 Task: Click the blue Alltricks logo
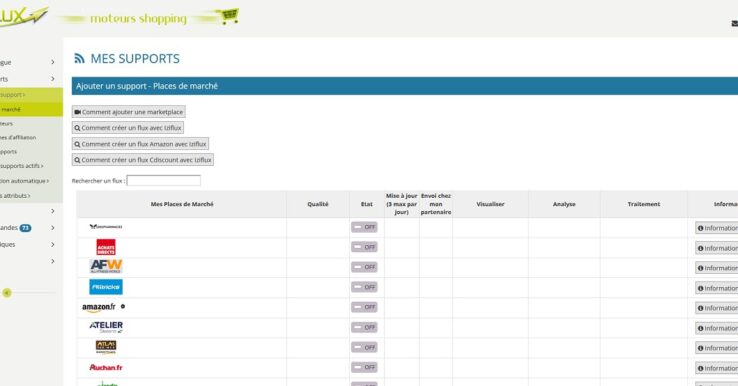point(106,287)
